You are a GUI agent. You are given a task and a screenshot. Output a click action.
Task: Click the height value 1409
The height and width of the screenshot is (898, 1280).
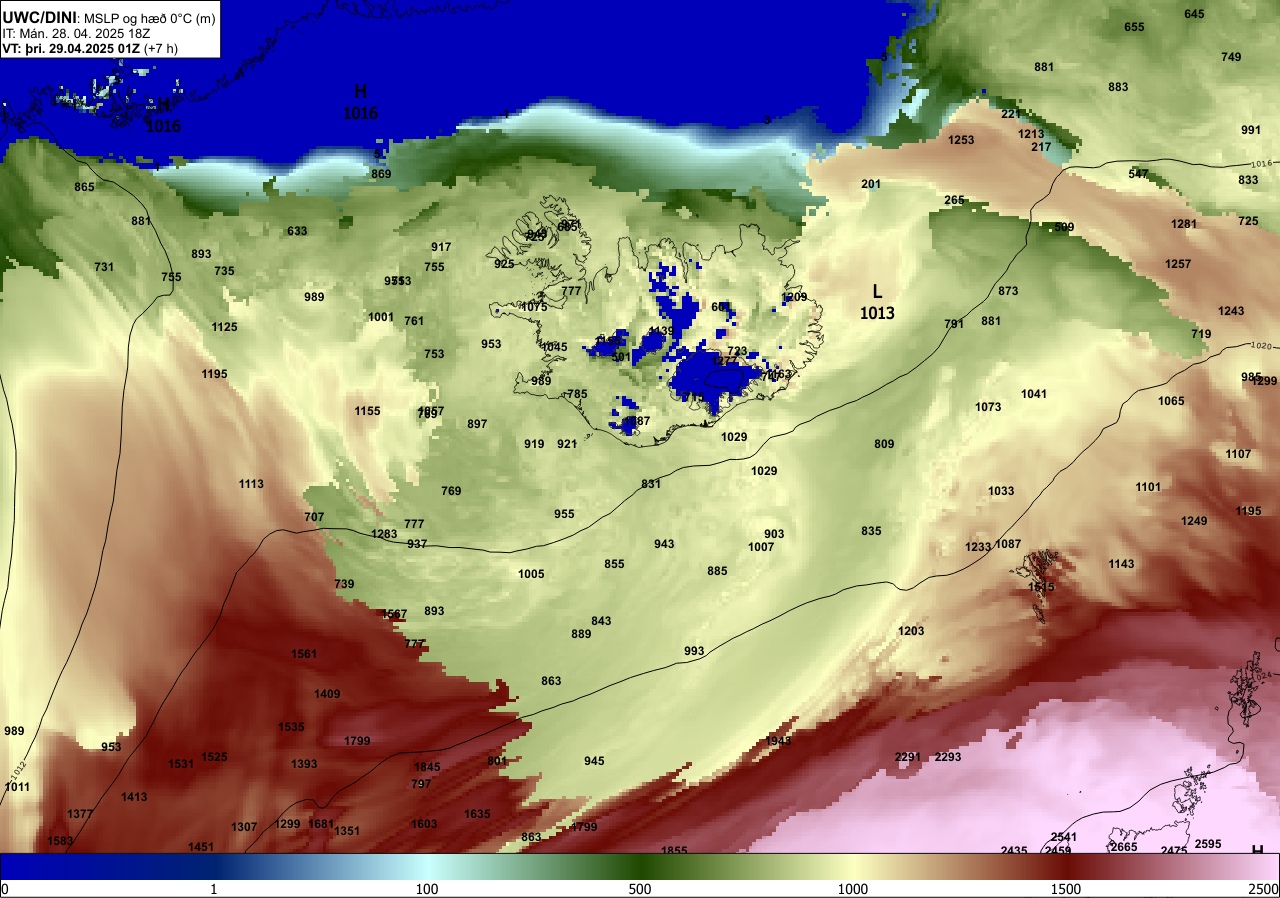pos(327,694)
